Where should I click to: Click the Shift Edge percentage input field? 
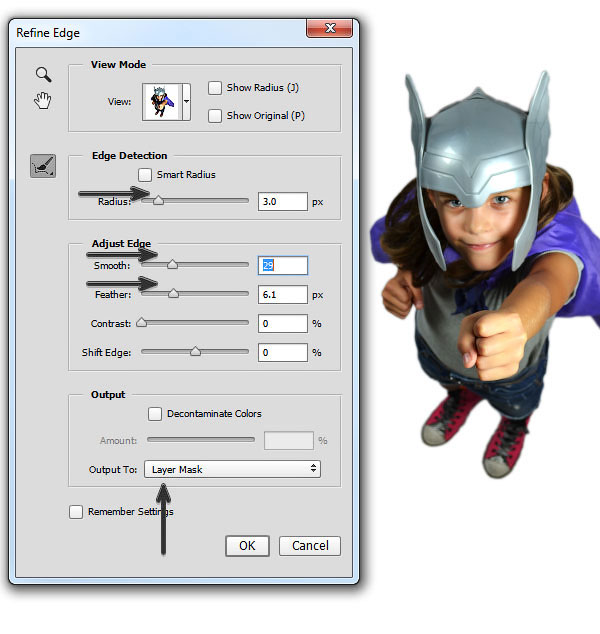click(x=283, y=353)
